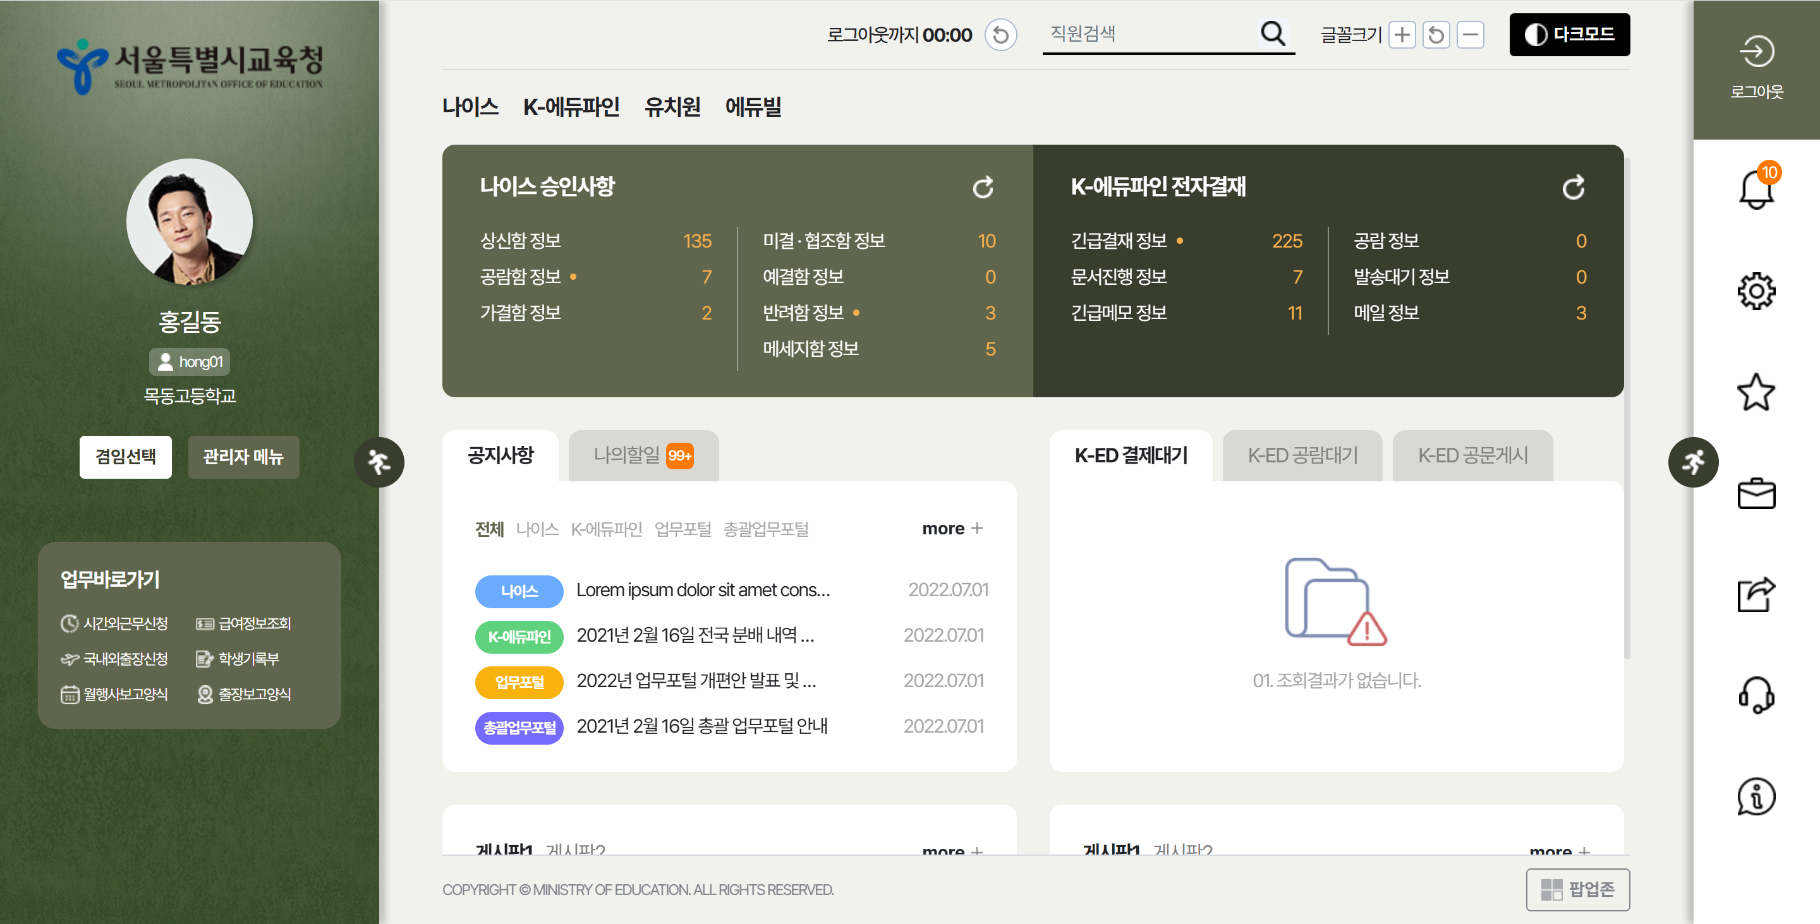
Task: Switch to K-ED 결제대기 tab
Action: pyautogui.click(x=1131, y=456)
